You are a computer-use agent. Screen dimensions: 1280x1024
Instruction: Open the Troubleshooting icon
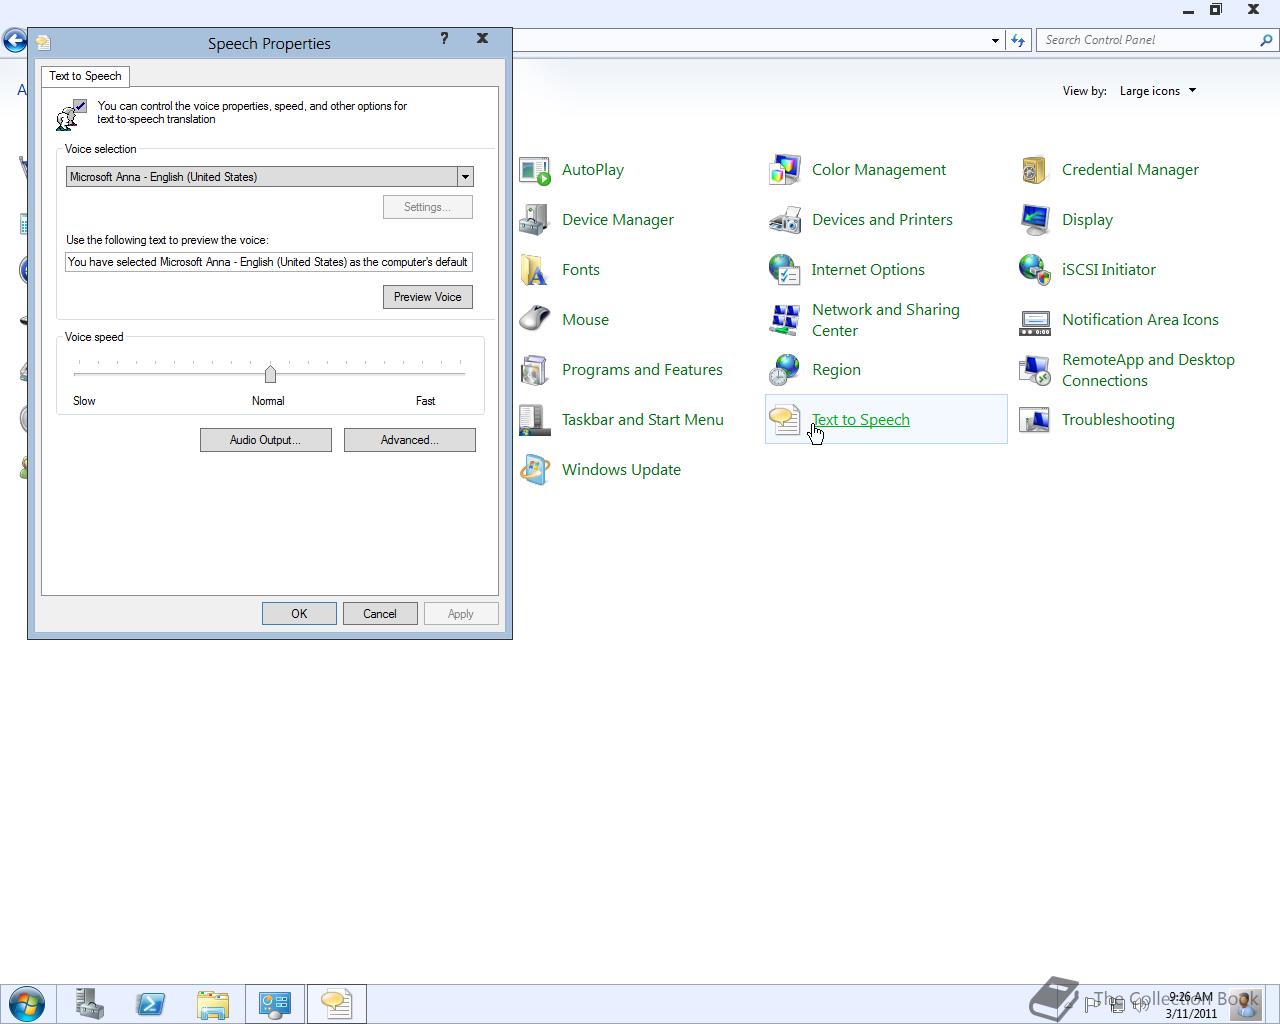coord(1035,420)
